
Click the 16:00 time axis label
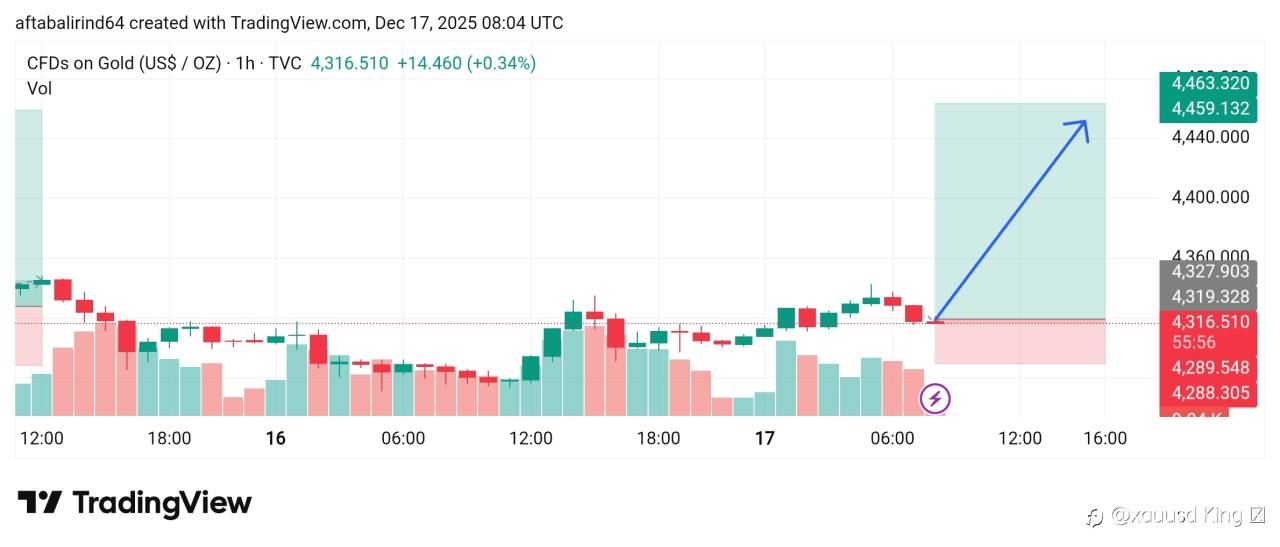(1104, 438)
